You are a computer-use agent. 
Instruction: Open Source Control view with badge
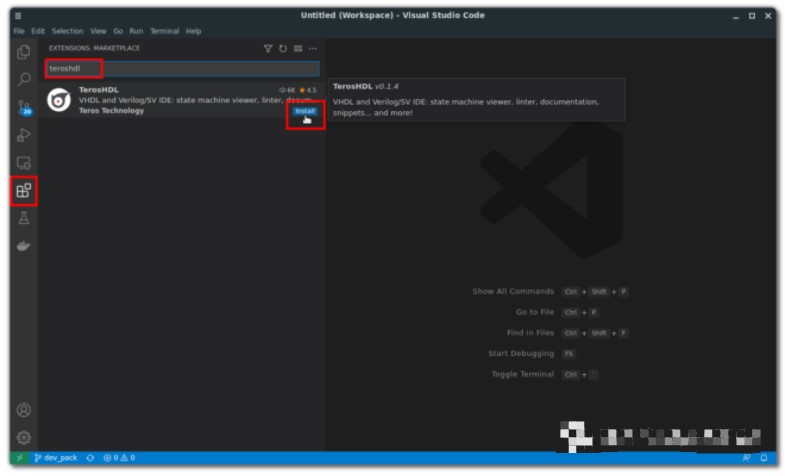(x=24, y=107)
